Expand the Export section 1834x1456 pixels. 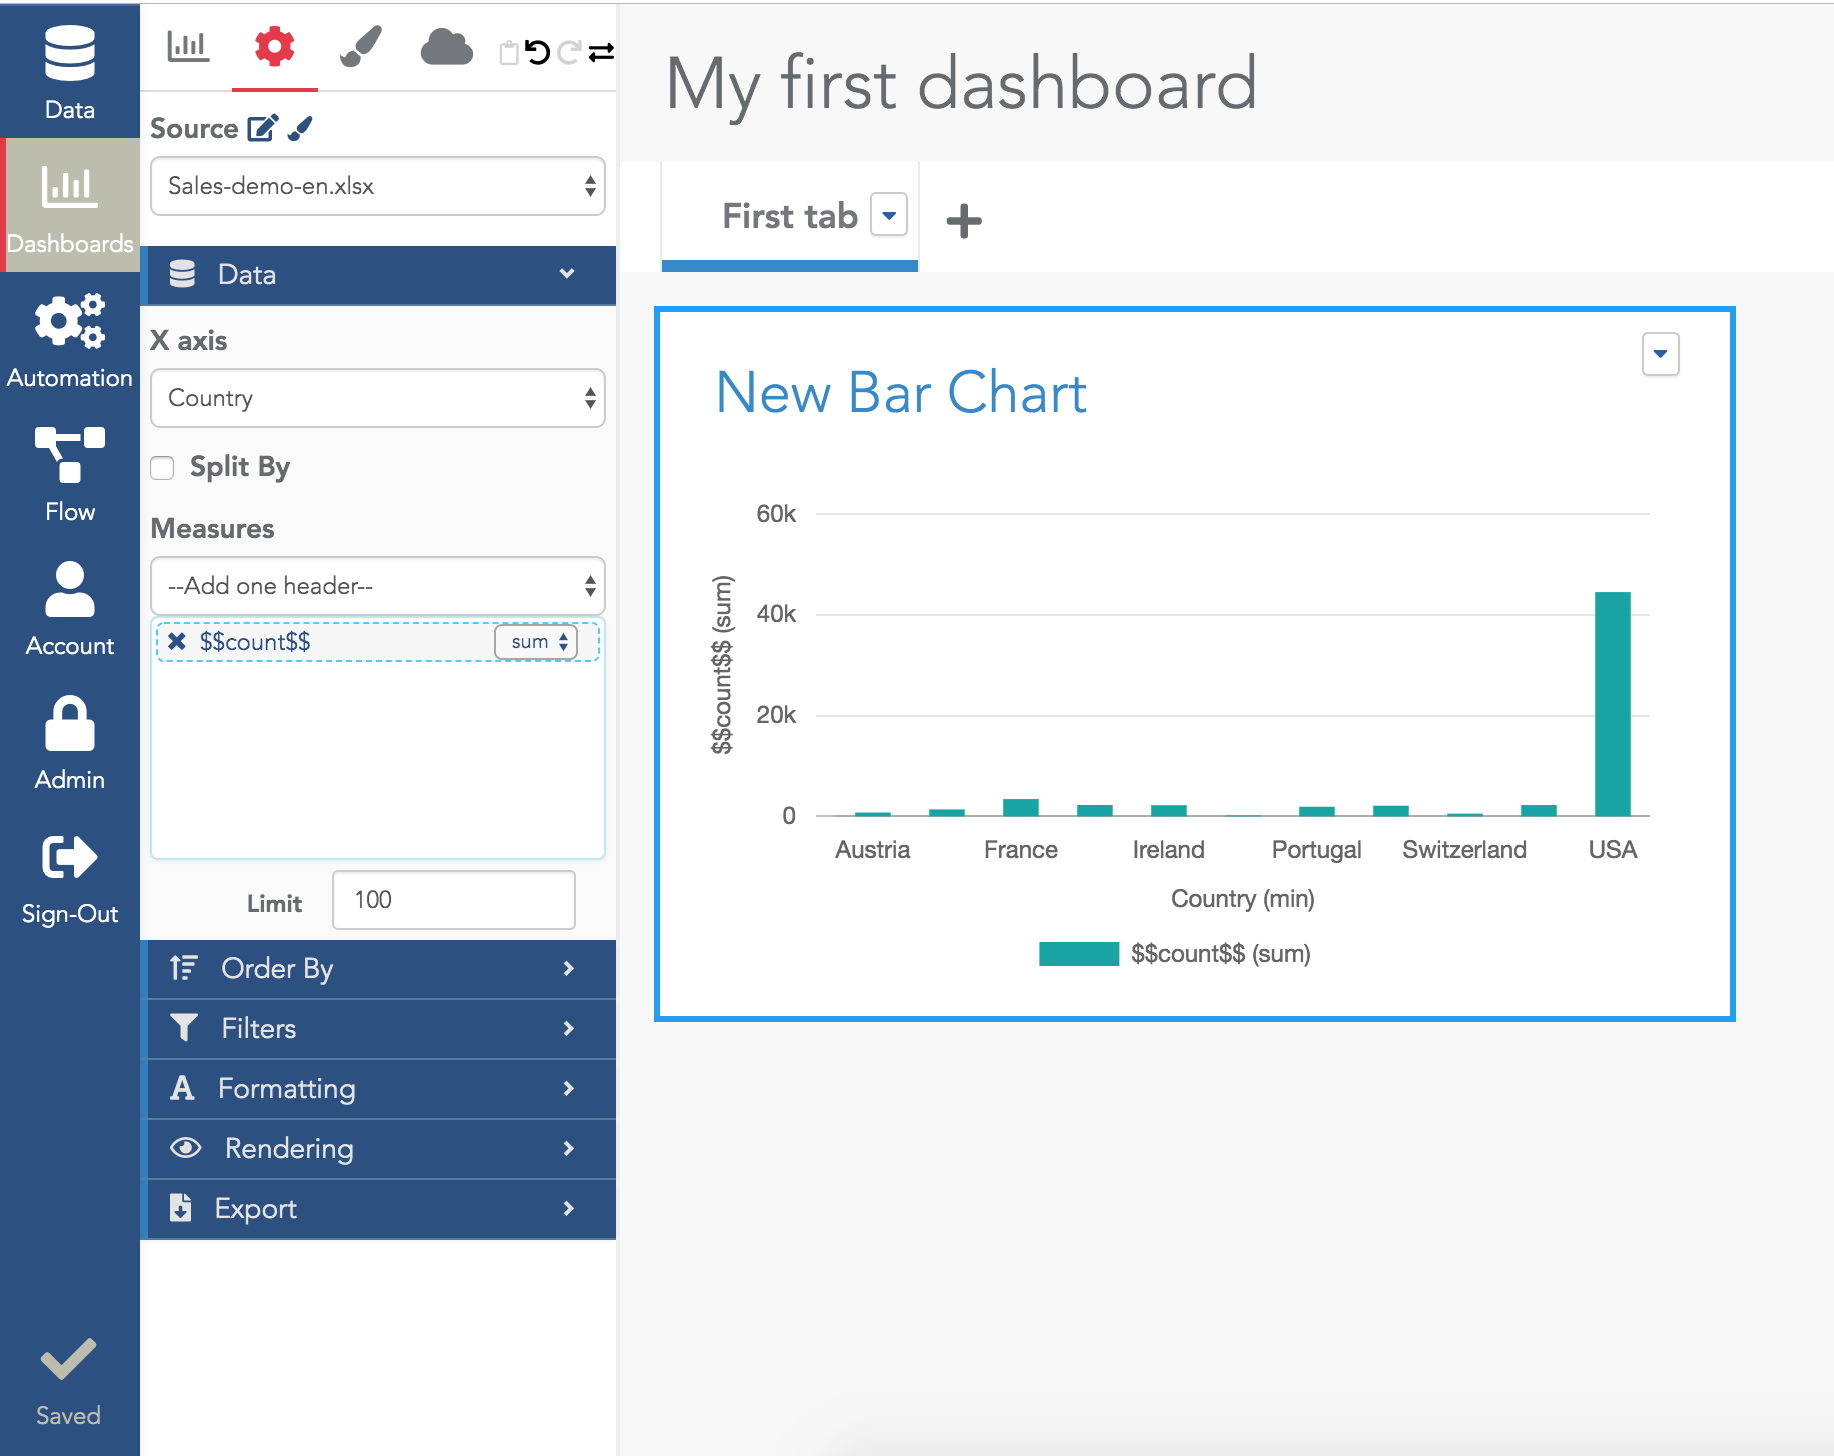coord(380,1208)
